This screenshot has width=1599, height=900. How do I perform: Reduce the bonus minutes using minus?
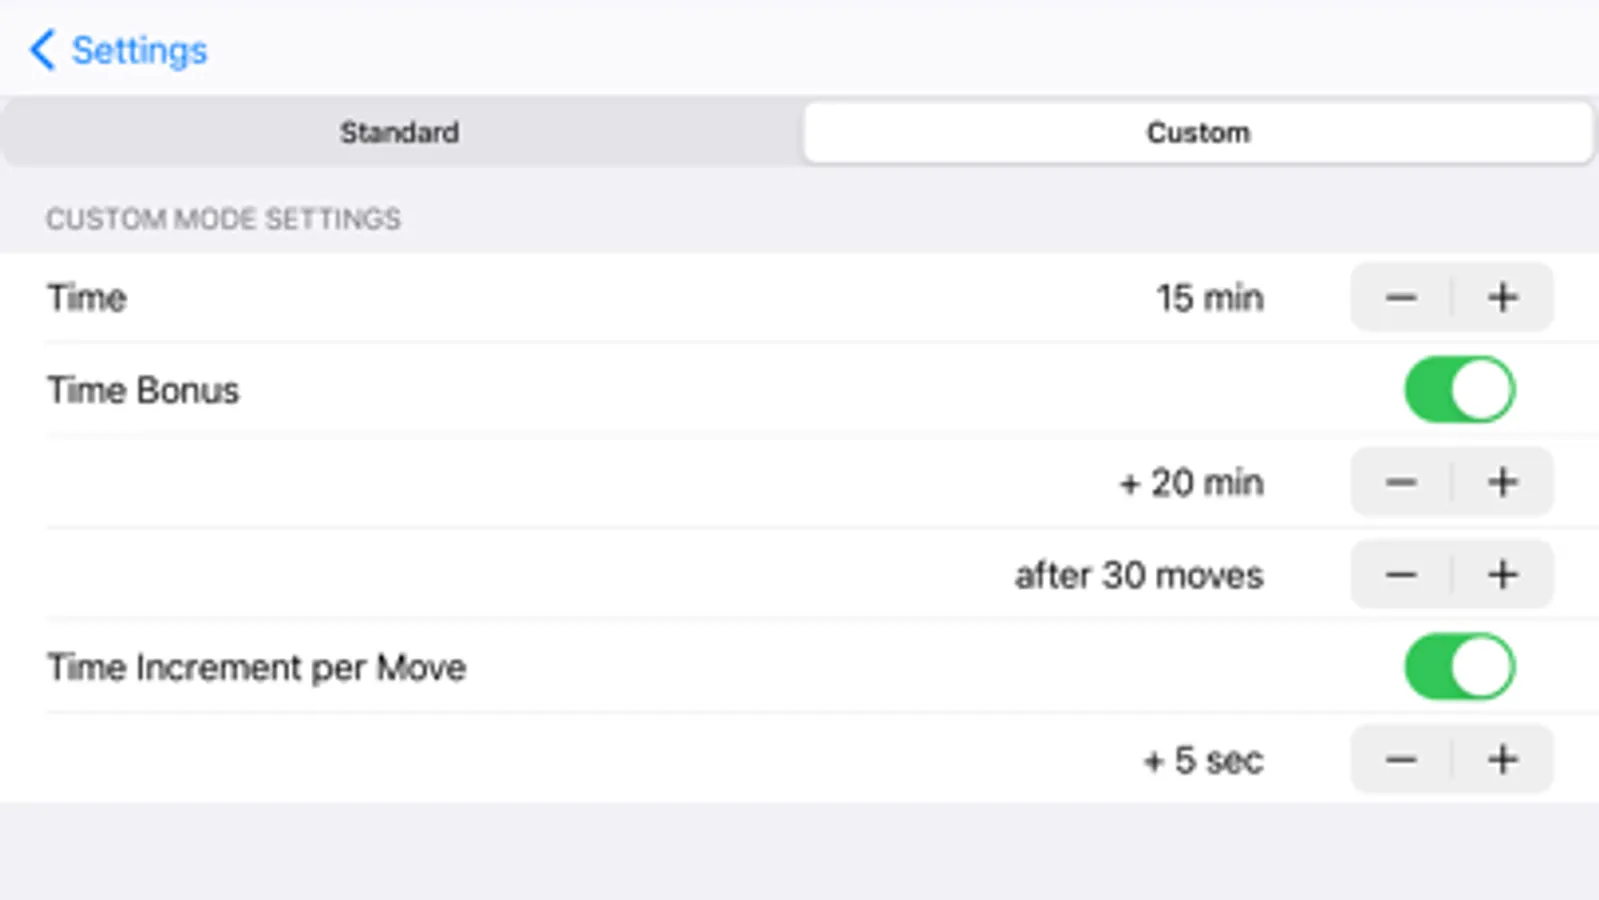1401,482
